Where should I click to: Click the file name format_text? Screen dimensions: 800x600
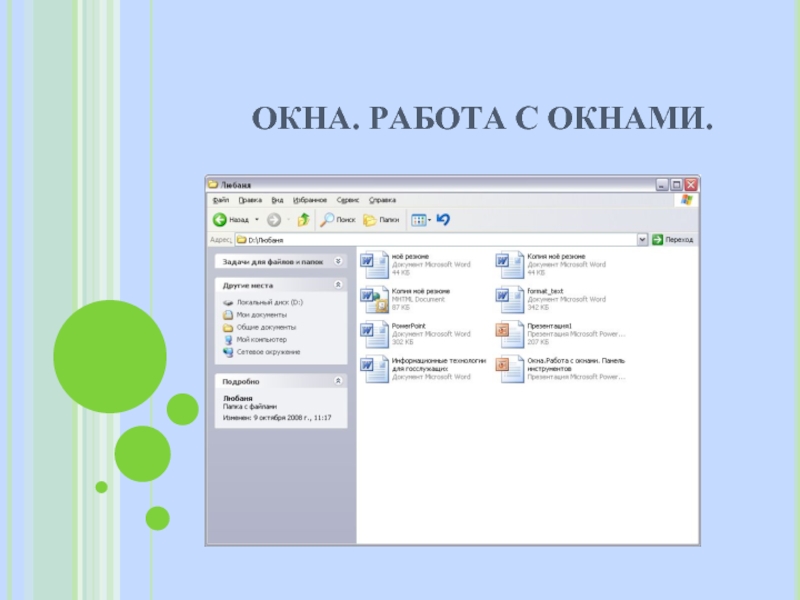[x=545, y=291]
